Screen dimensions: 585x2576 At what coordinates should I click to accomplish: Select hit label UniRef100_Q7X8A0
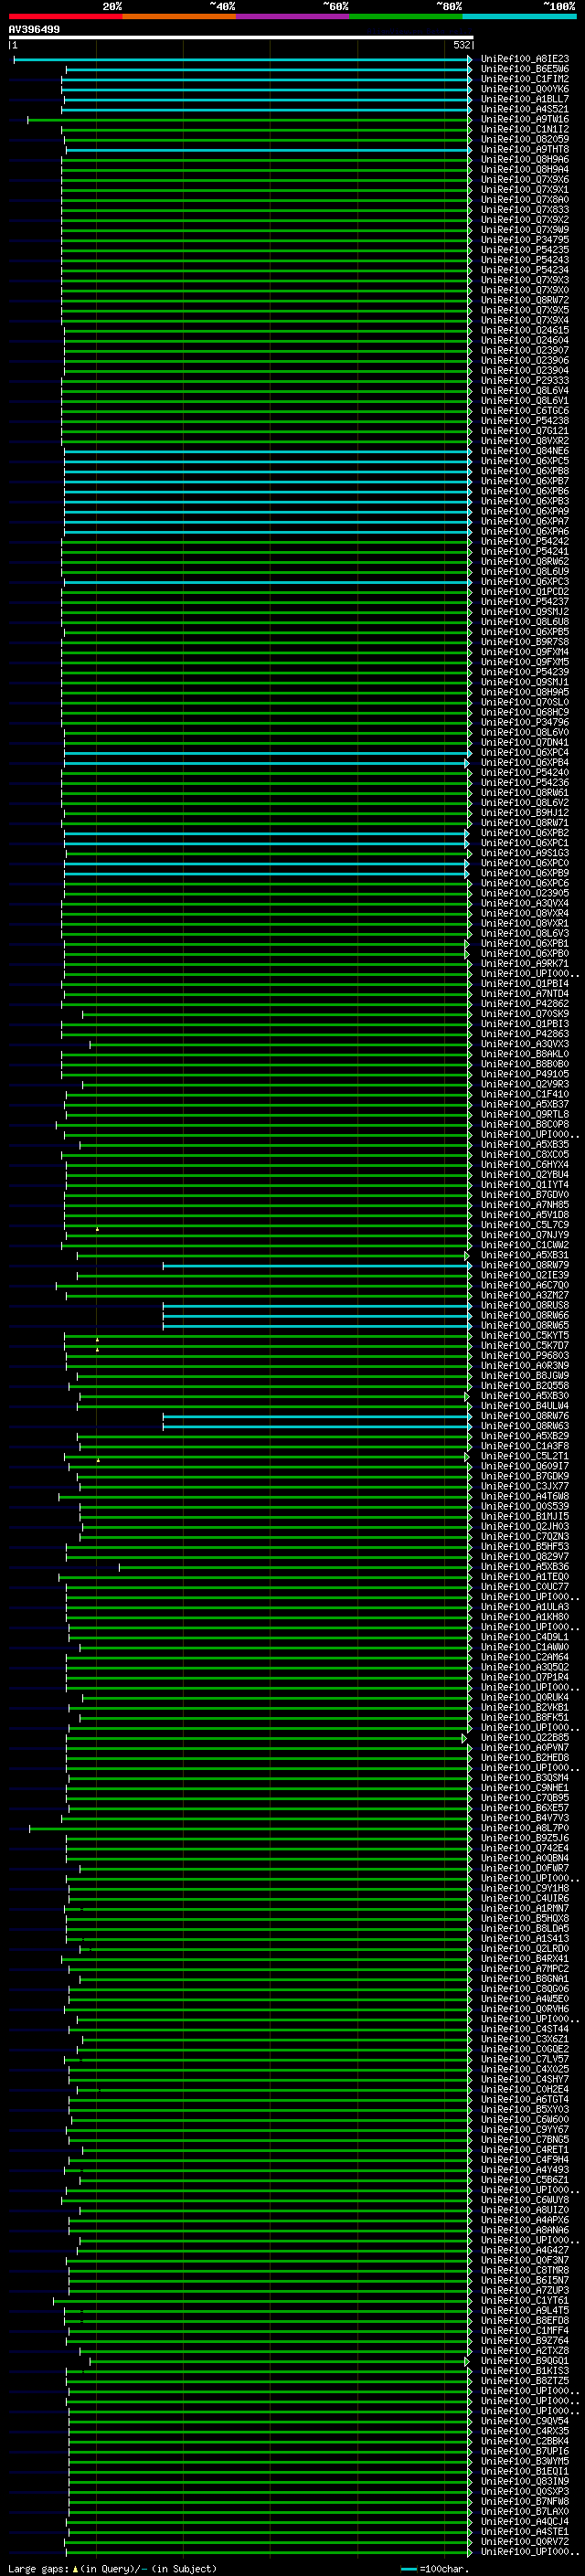pos(525,199)
